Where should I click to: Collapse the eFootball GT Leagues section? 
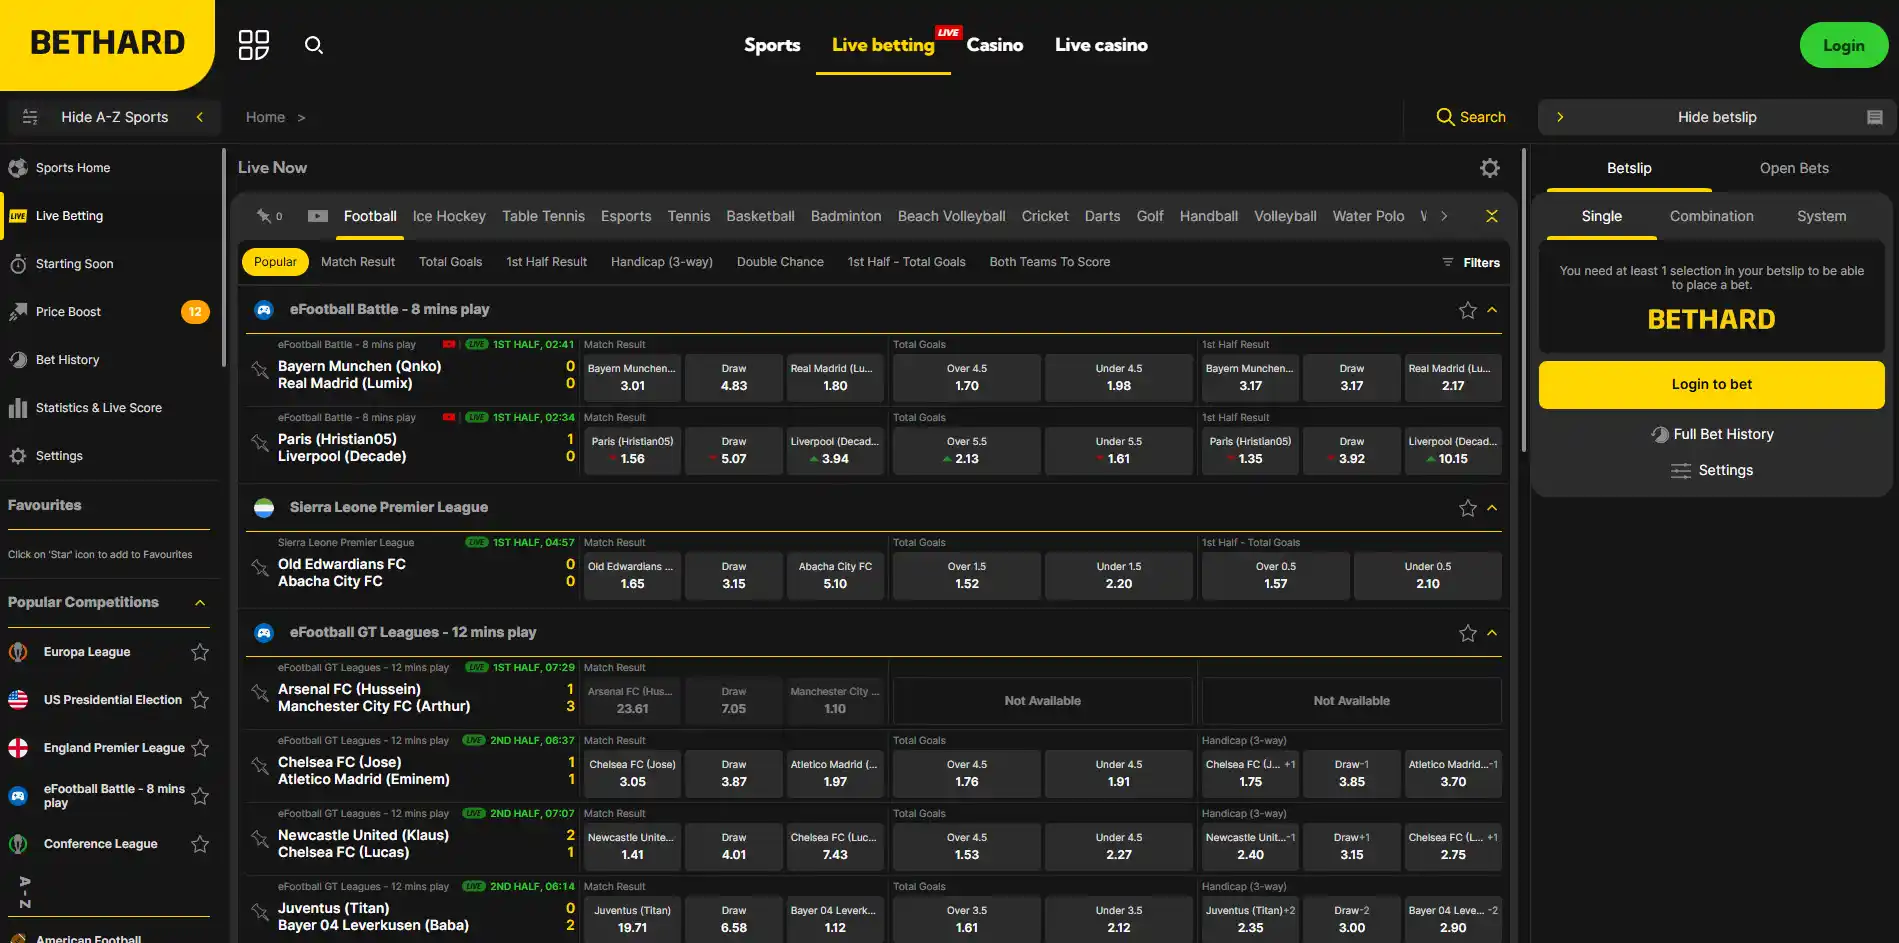click(x=1492, y=633)
